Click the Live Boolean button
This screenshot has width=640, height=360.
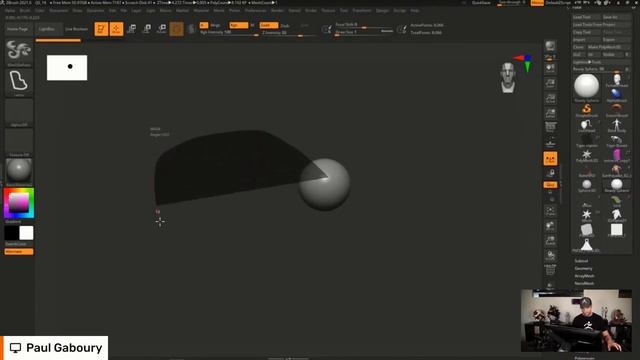(76, 29)
